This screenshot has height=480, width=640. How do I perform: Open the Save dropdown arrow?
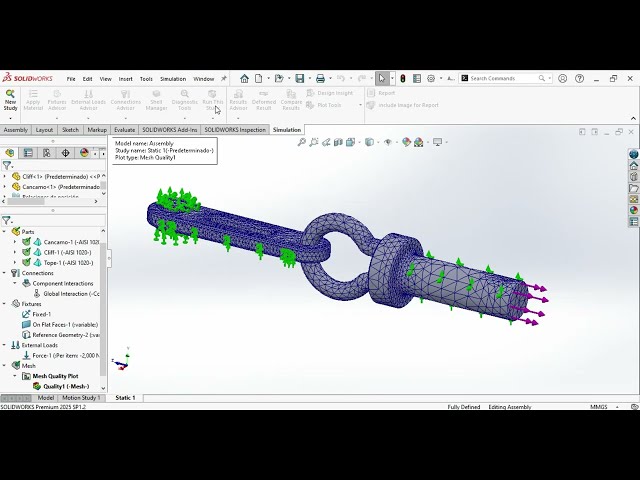(310, 78)
